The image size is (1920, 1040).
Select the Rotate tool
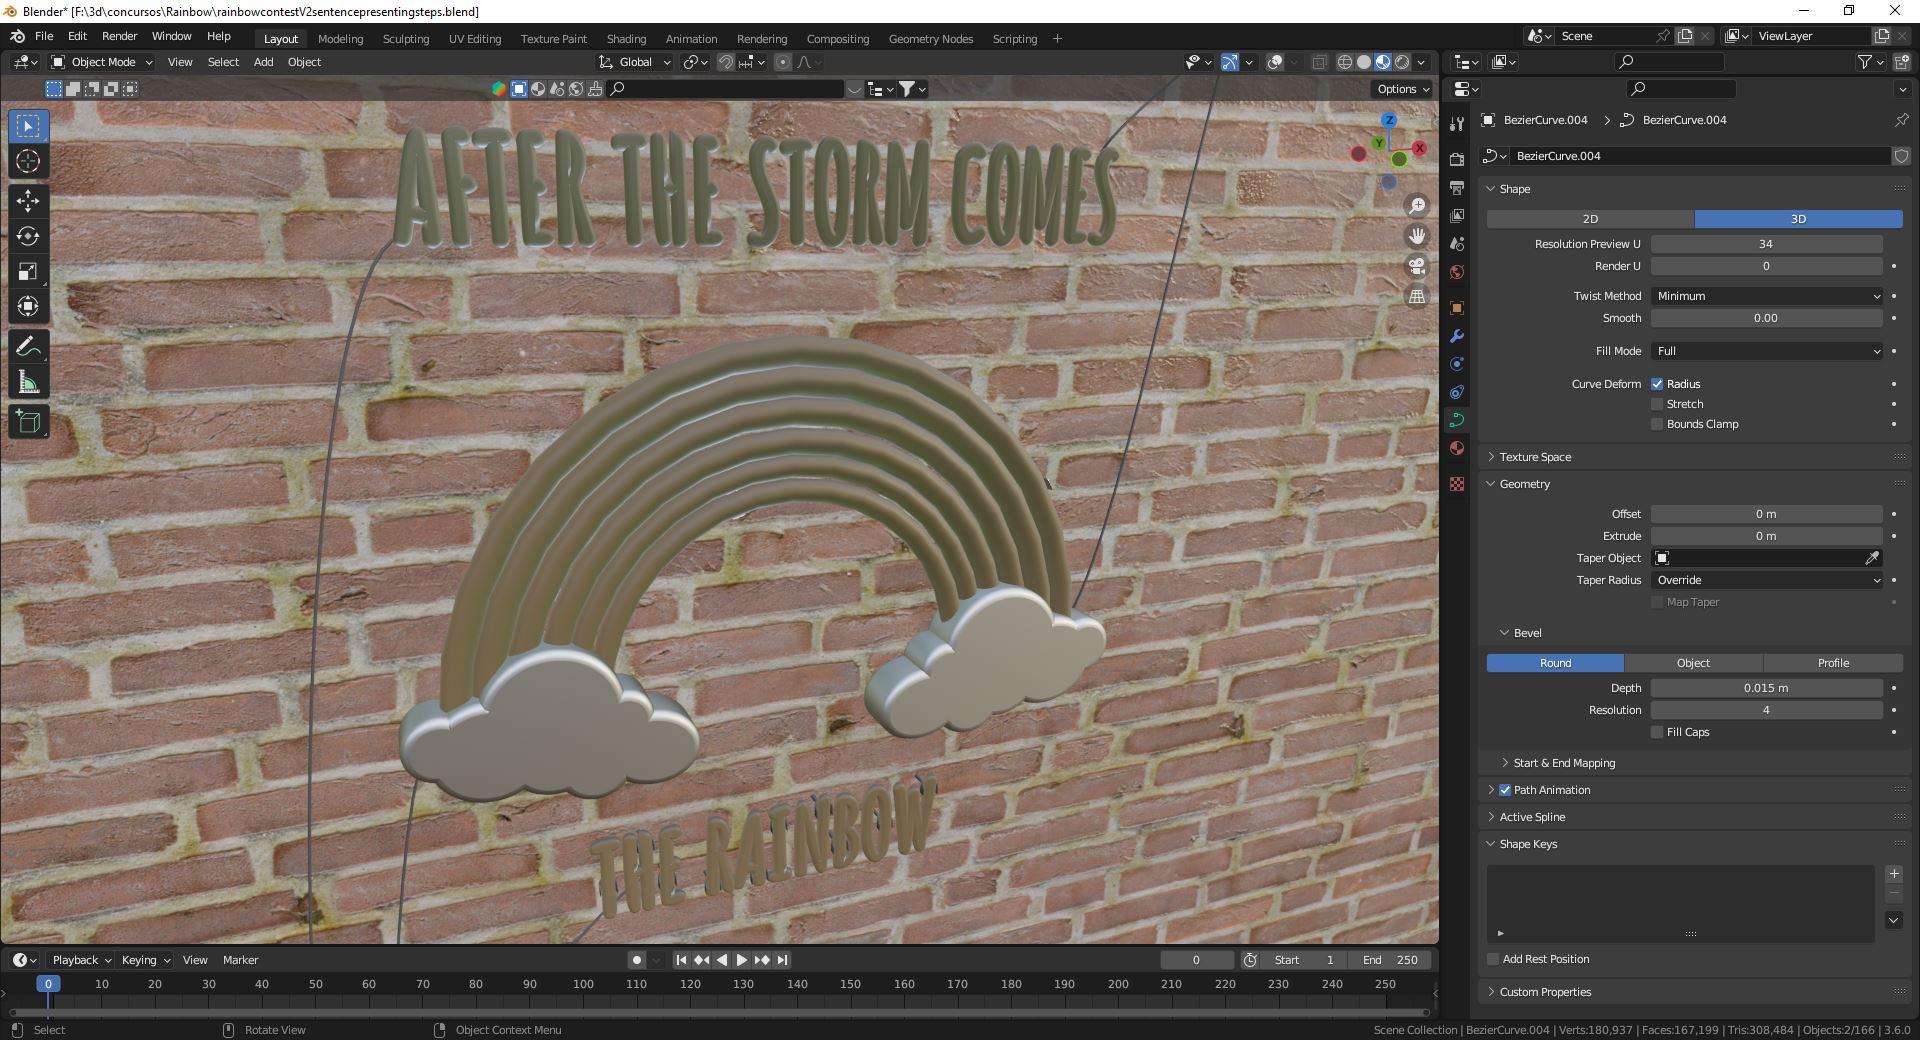click(x=28, y=236)
